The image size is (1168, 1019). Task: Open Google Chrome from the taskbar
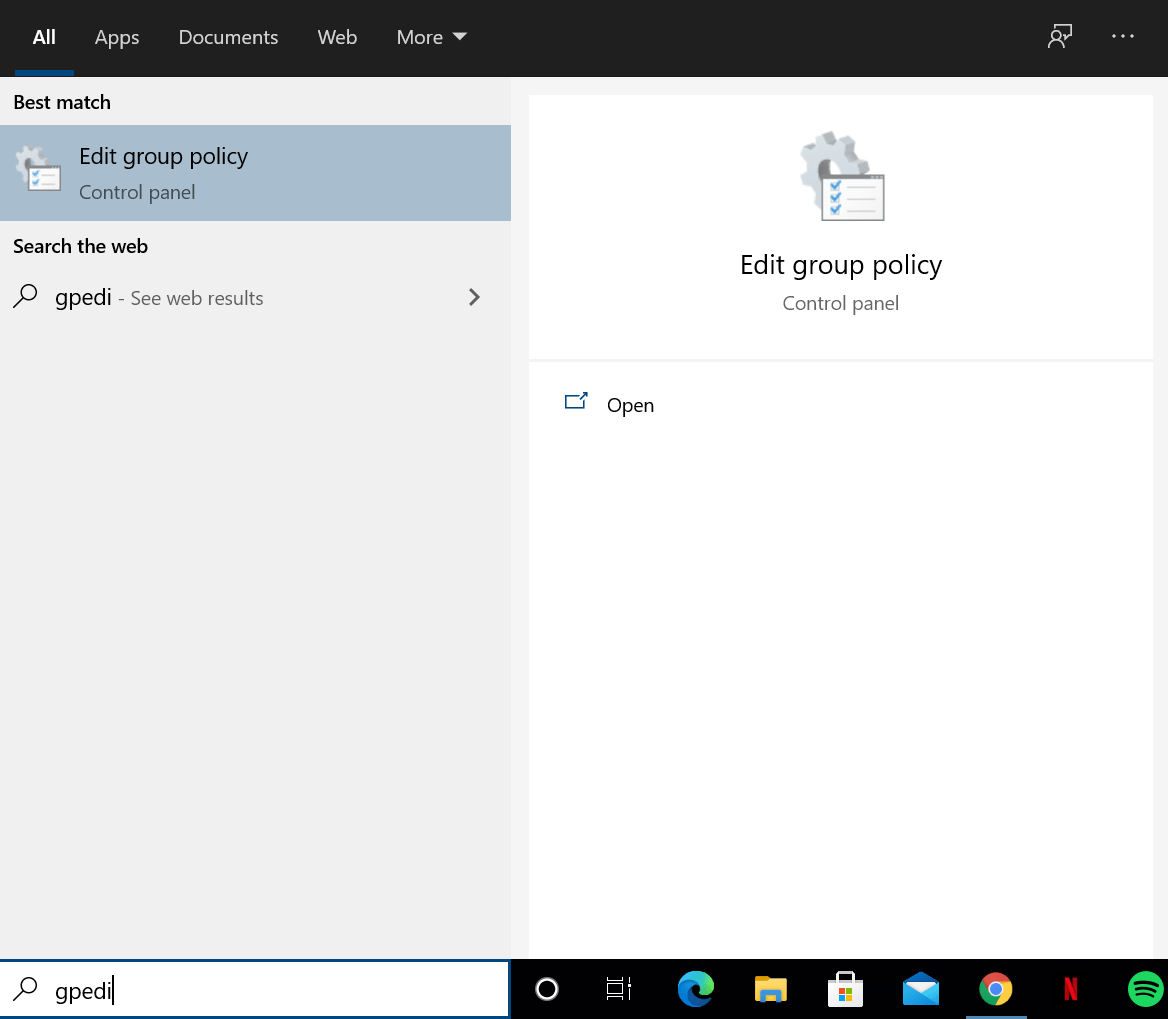[995, 989]
